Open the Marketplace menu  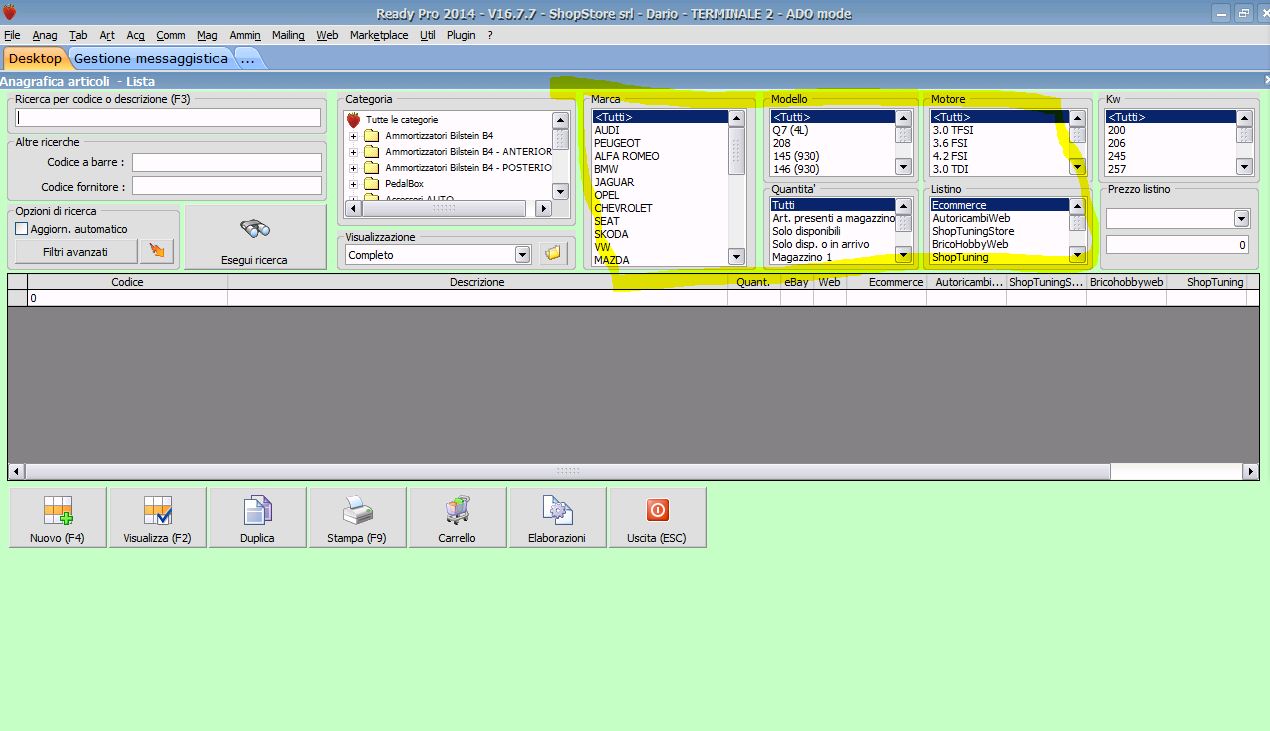click(x=379, y=35)
